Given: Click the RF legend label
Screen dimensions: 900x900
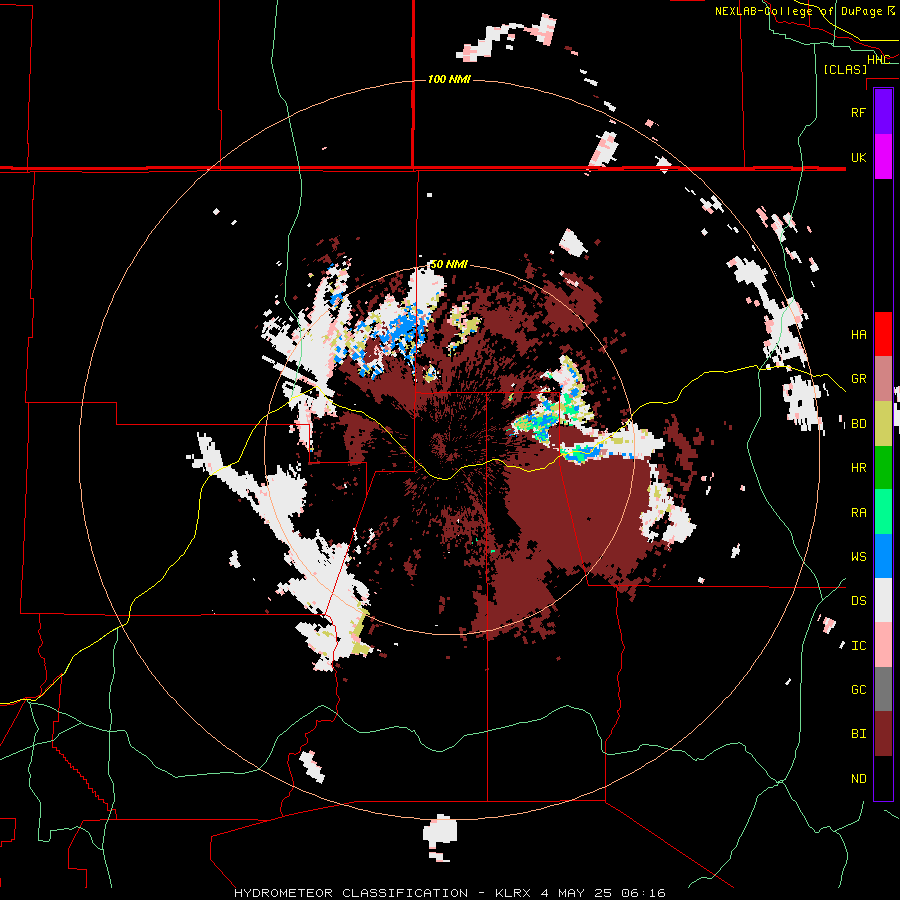Looking at the screenshot, I should 858,112.
